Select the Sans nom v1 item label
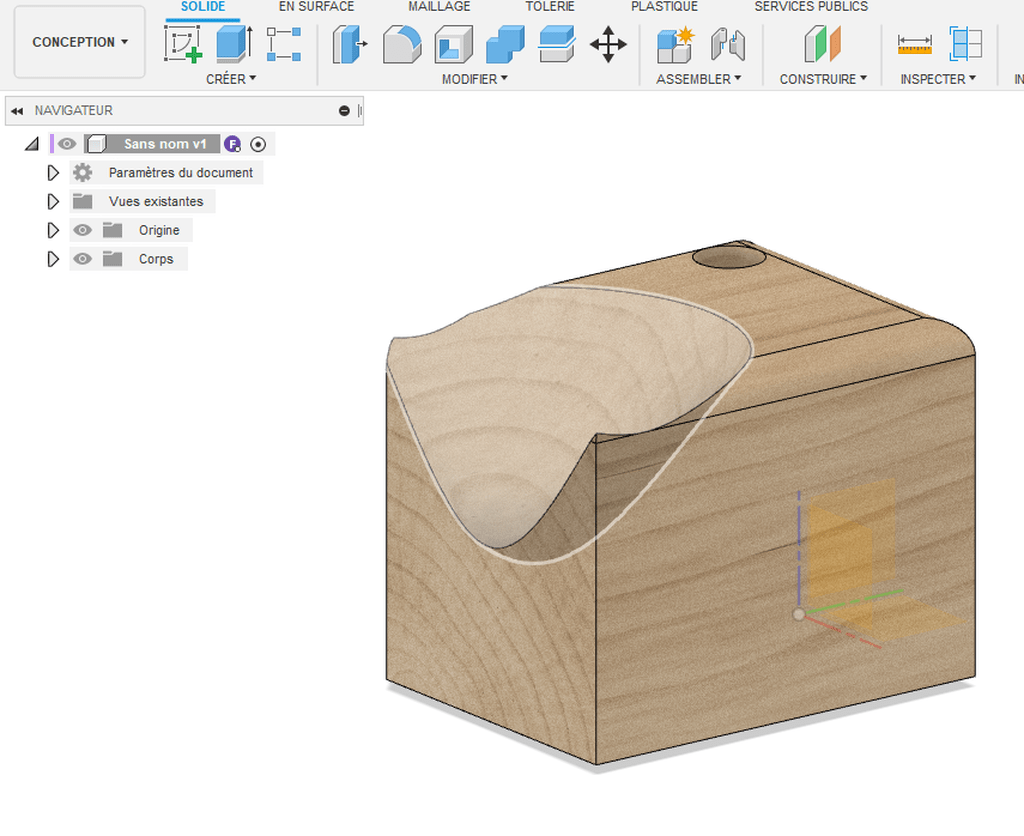 coord(165,144)
